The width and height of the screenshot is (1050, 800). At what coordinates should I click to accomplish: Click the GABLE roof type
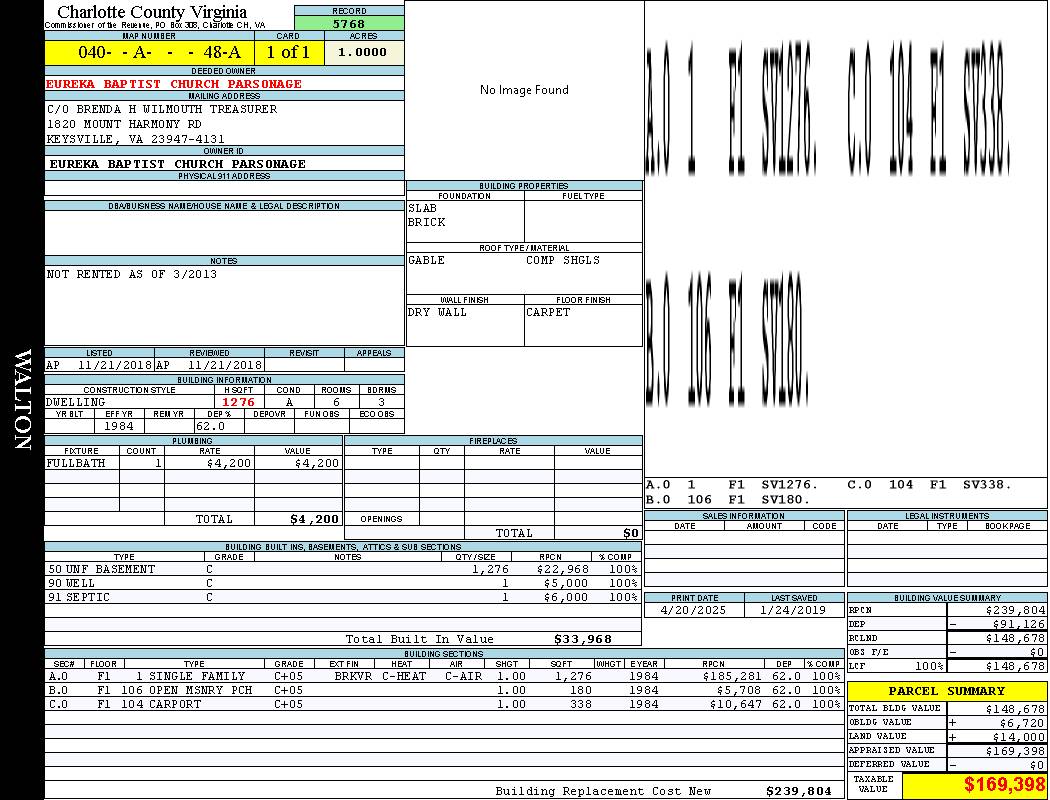[426, 260]
